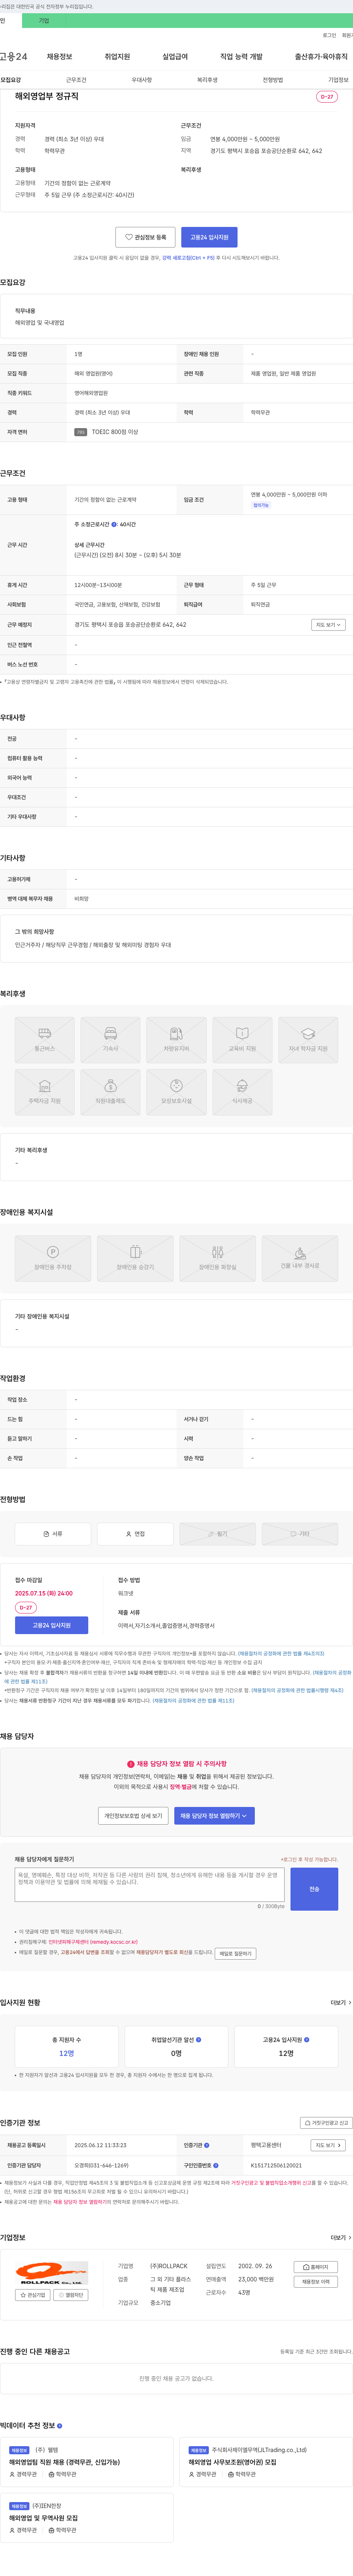This screenshot has width=353, height=2576.
Task: Select the 교육비 지원 welfare icon
Action: tap(242, 1040)
